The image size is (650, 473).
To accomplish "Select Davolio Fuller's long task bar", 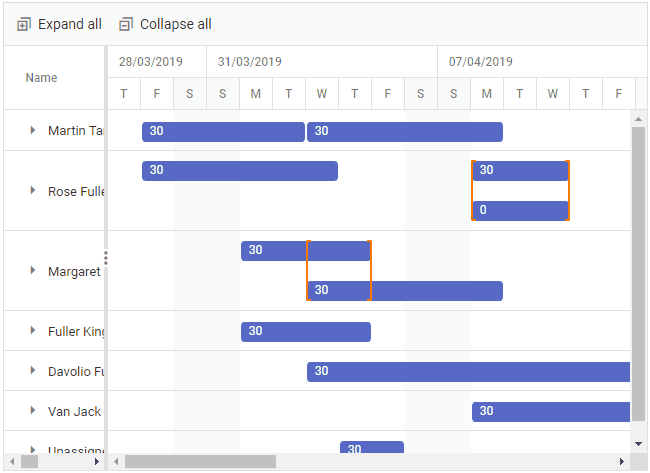I will pyautogui.click(x=468, y=371).
